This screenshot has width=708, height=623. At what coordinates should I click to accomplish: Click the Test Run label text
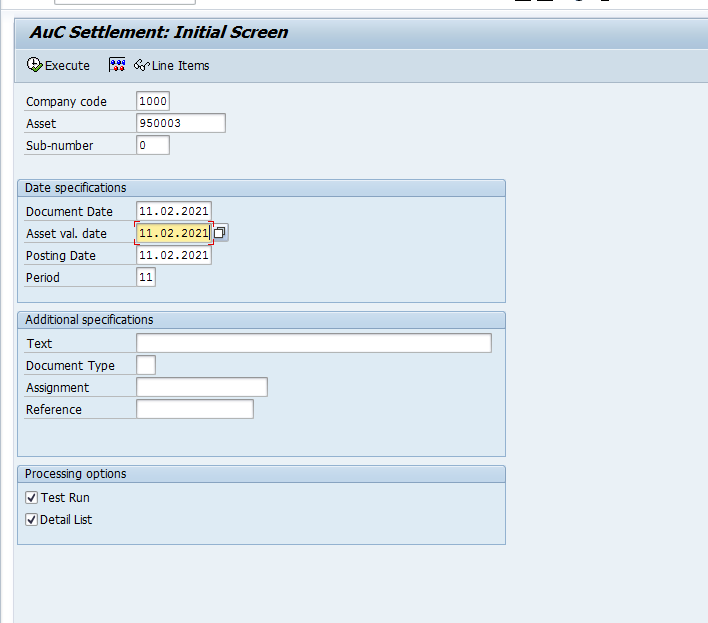point(65,497)
